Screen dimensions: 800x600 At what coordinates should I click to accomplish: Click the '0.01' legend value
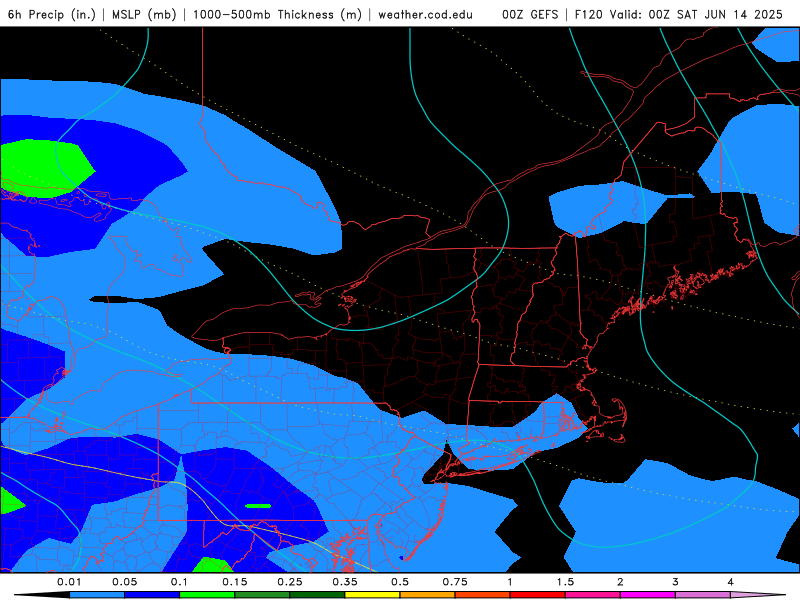(69, 582)
